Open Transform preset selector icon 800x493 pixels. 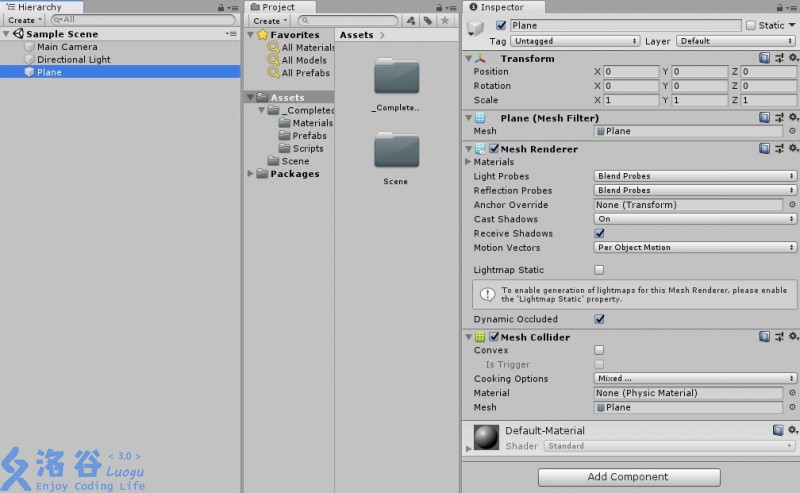pos(779,58)
